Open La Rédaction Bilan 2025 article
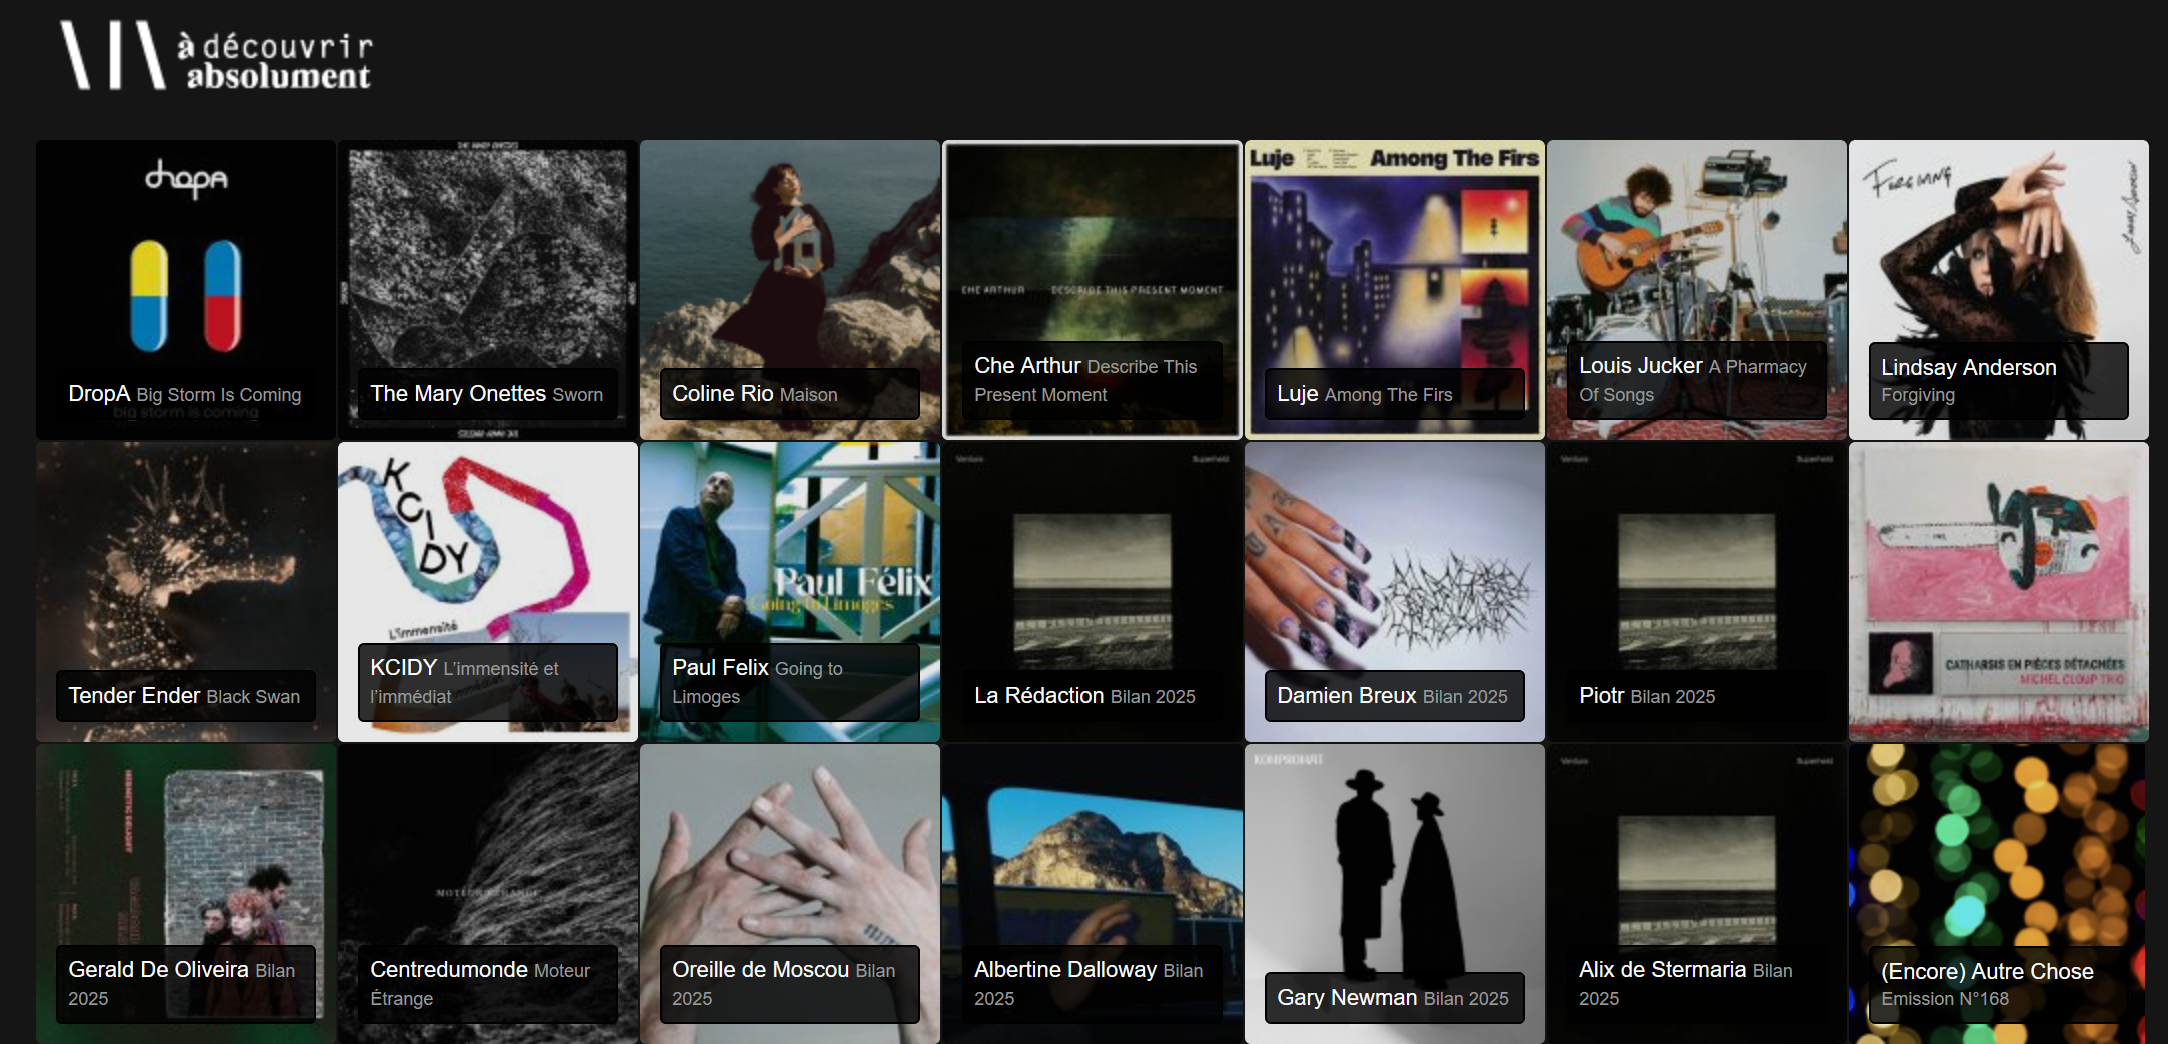This screenshot has height=1044, width=2168. 1092,591
